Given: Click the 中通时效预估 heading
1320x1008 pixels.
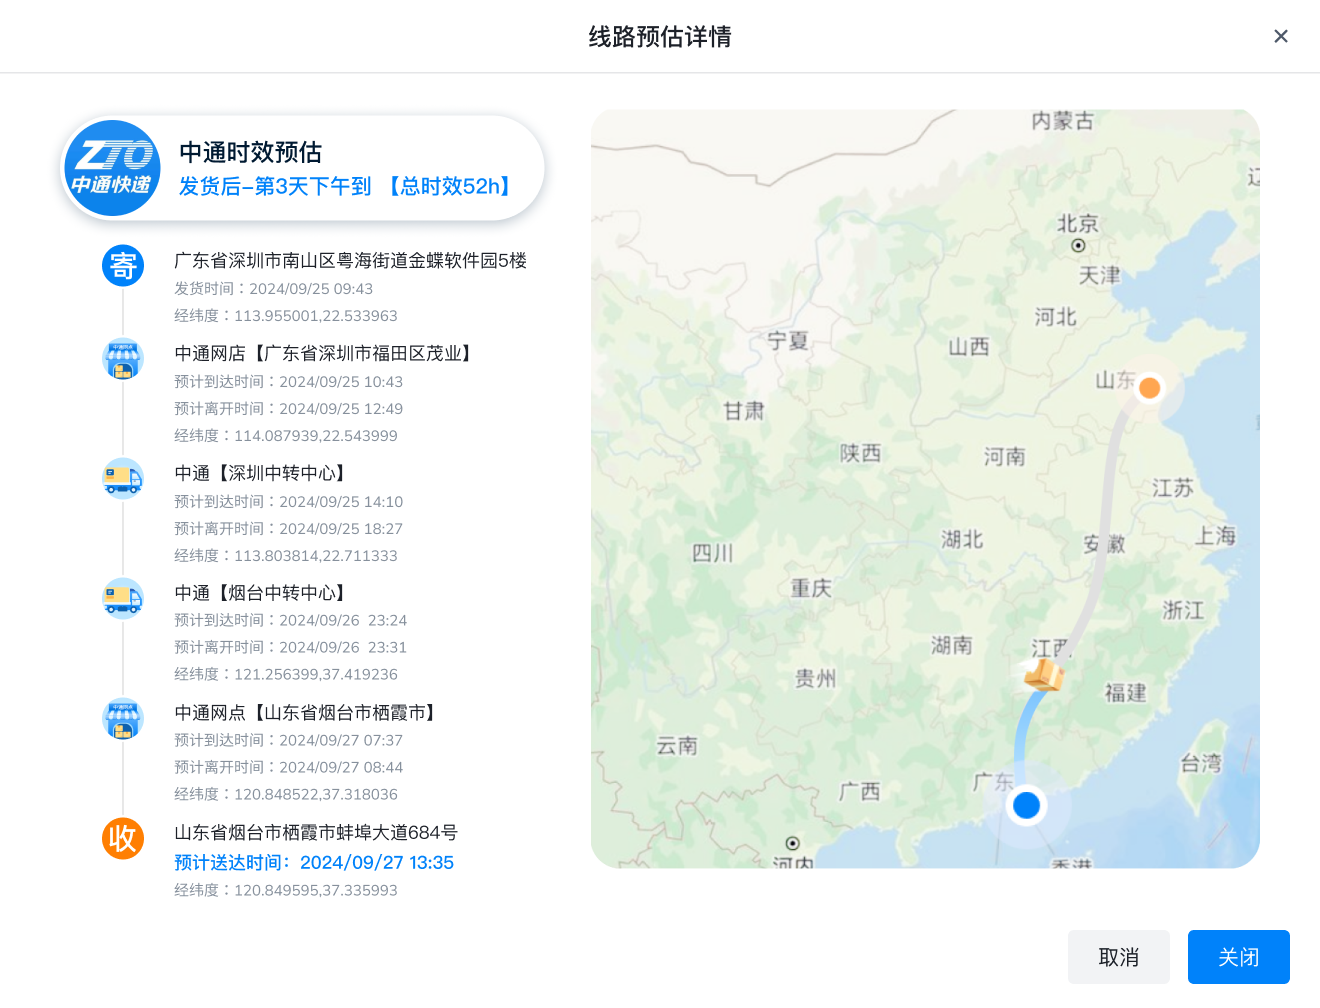Looking at the screenshot, I should (251, 152).
